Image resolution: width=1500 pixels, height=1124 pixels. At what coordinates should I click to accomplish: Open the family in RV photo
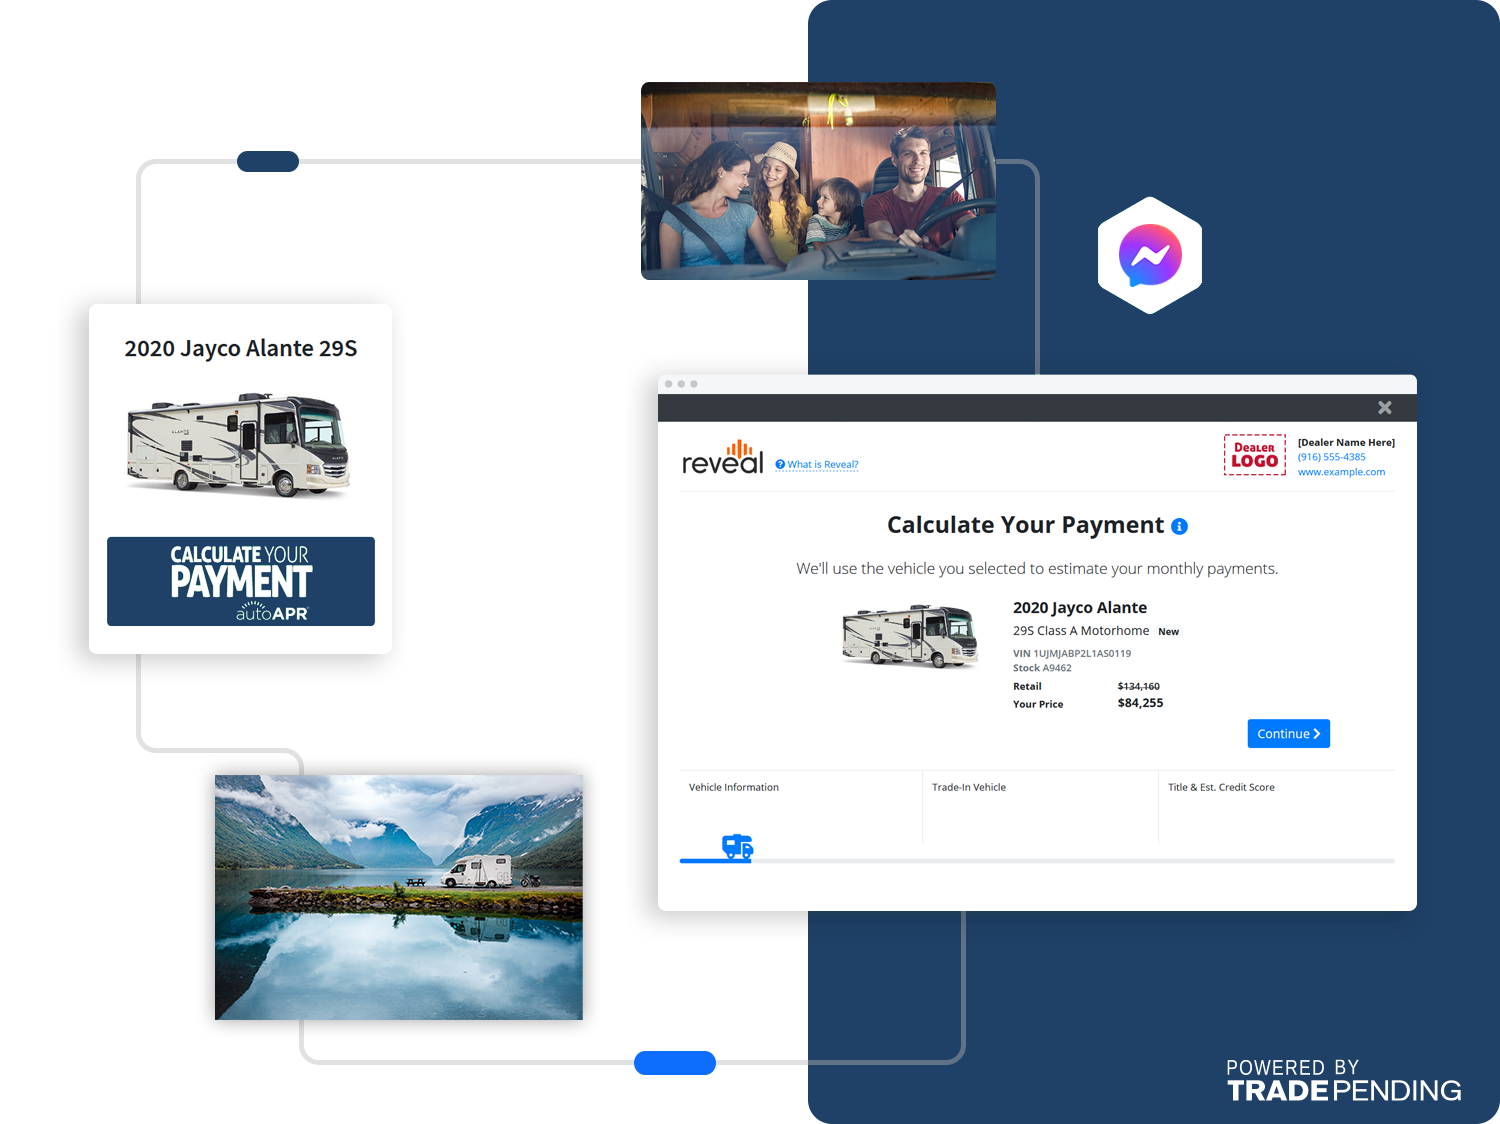[x=817, y=181]
